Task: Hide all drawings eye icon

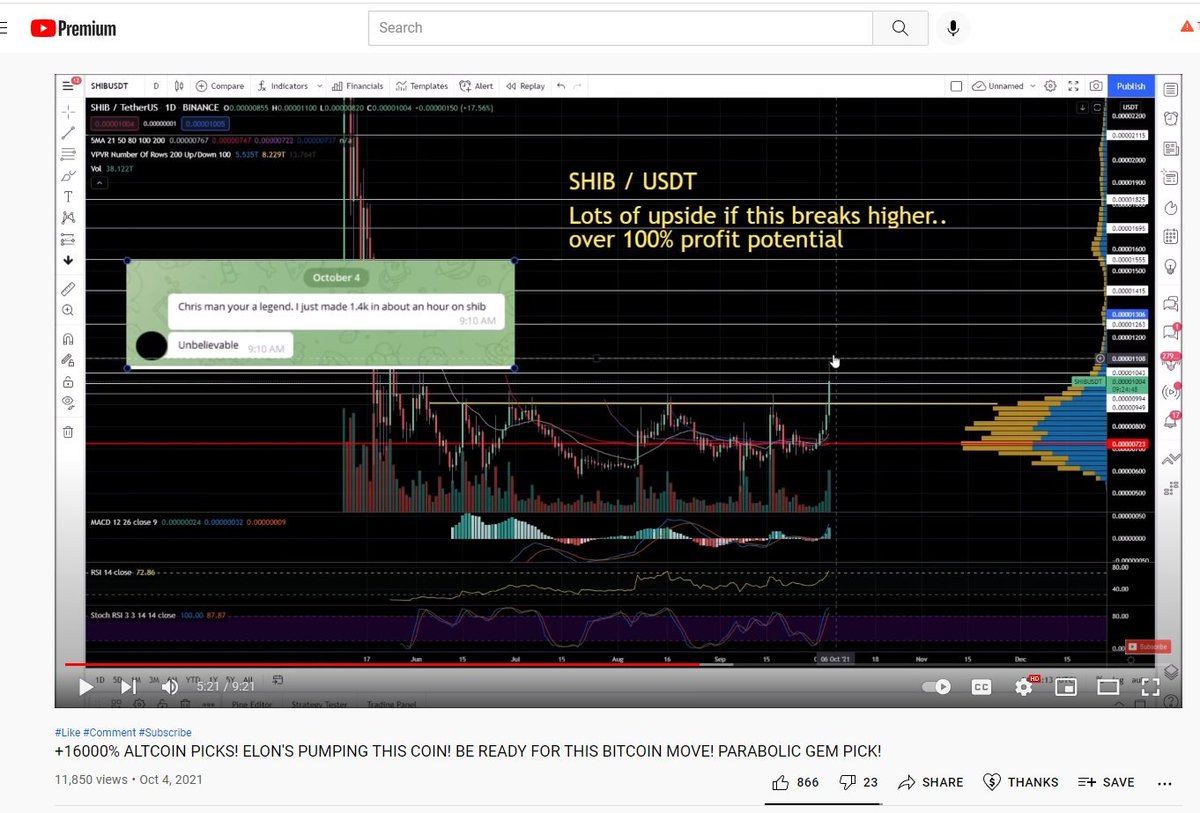Action: [68, 402]
